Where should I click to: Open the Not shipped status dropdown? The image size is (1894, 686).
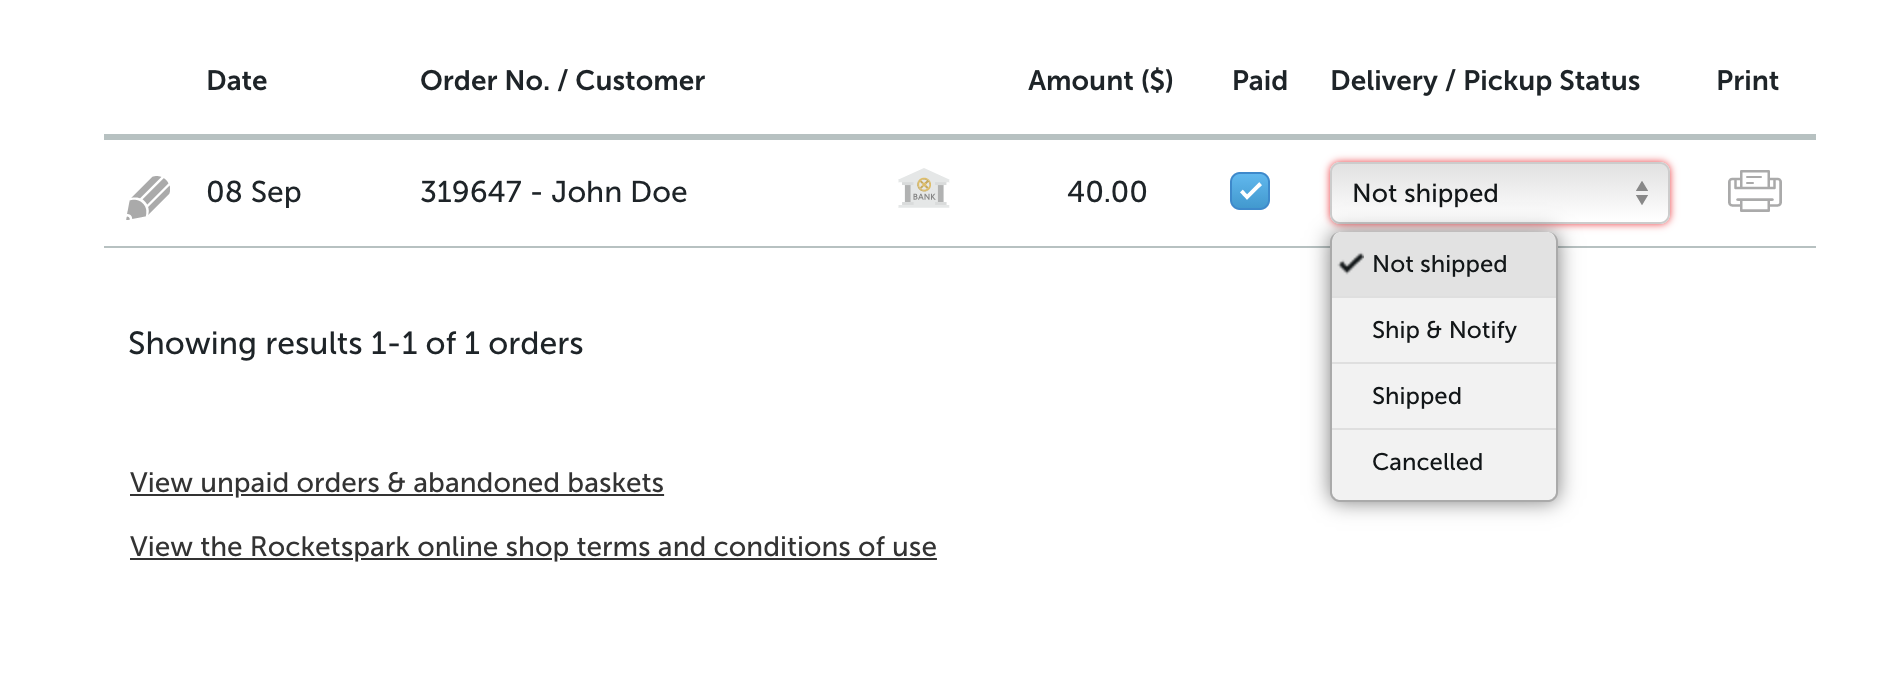tap(1500, 193)
